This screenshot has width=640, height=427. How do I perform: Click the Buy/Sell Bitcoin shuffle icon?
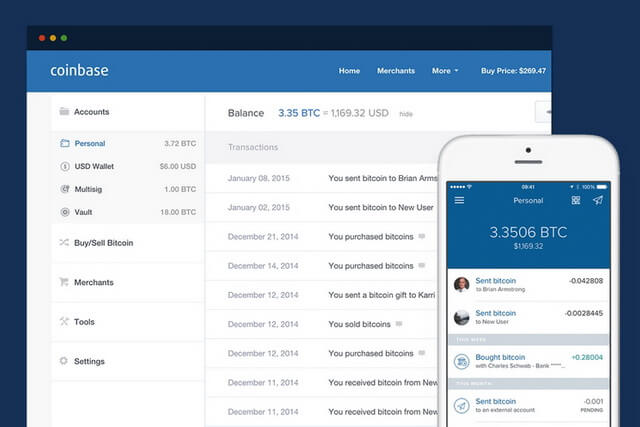(x=64, y=242)
